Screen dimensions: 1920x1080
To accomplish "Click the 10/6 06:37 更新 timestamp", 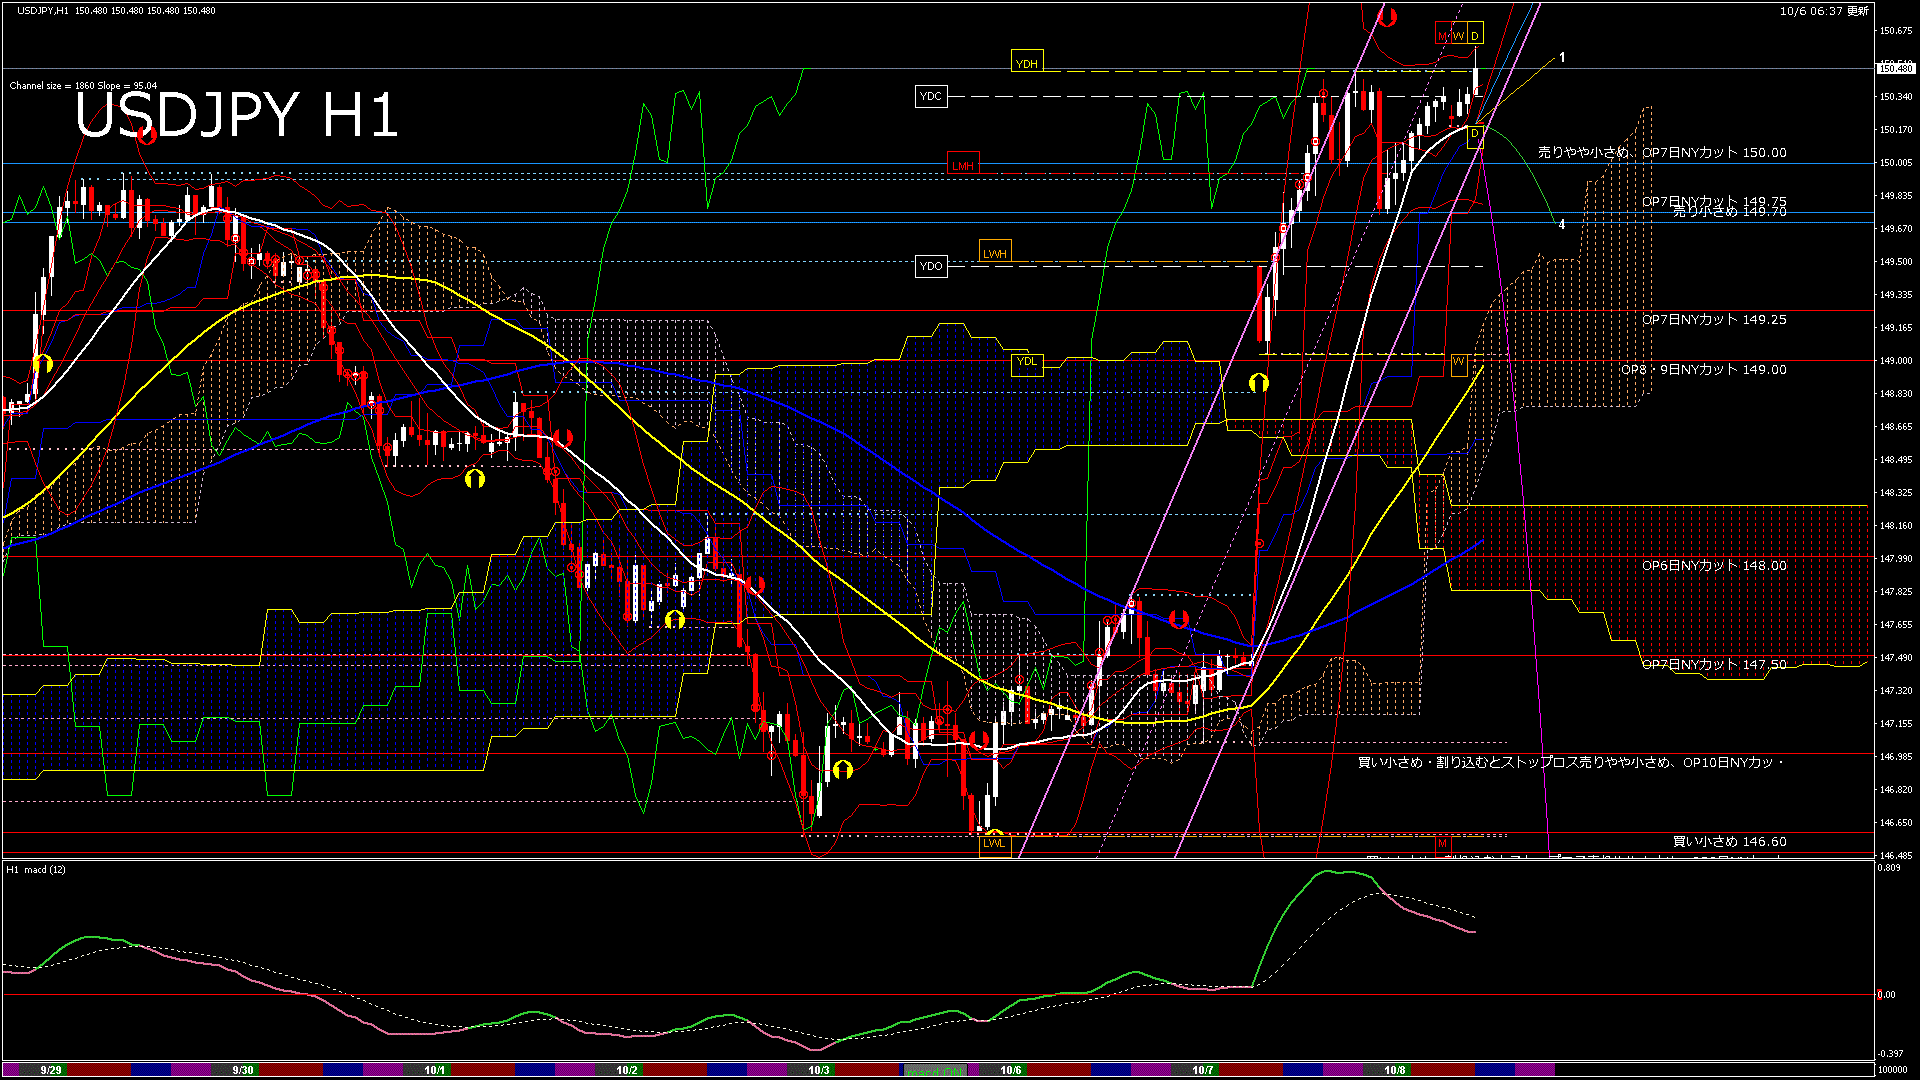I will pos(1824,11).
